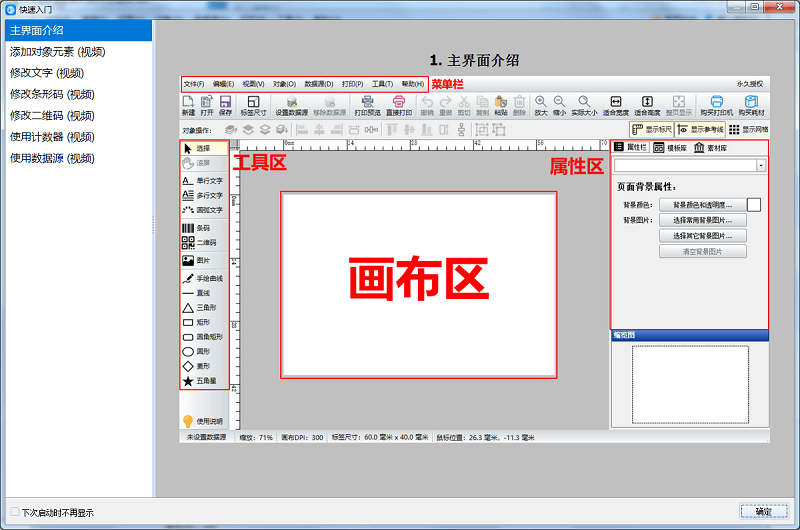The image size is (800, 530).
Task: Click the 使用说明 lightbulb icon
Action: pos(187,421)
